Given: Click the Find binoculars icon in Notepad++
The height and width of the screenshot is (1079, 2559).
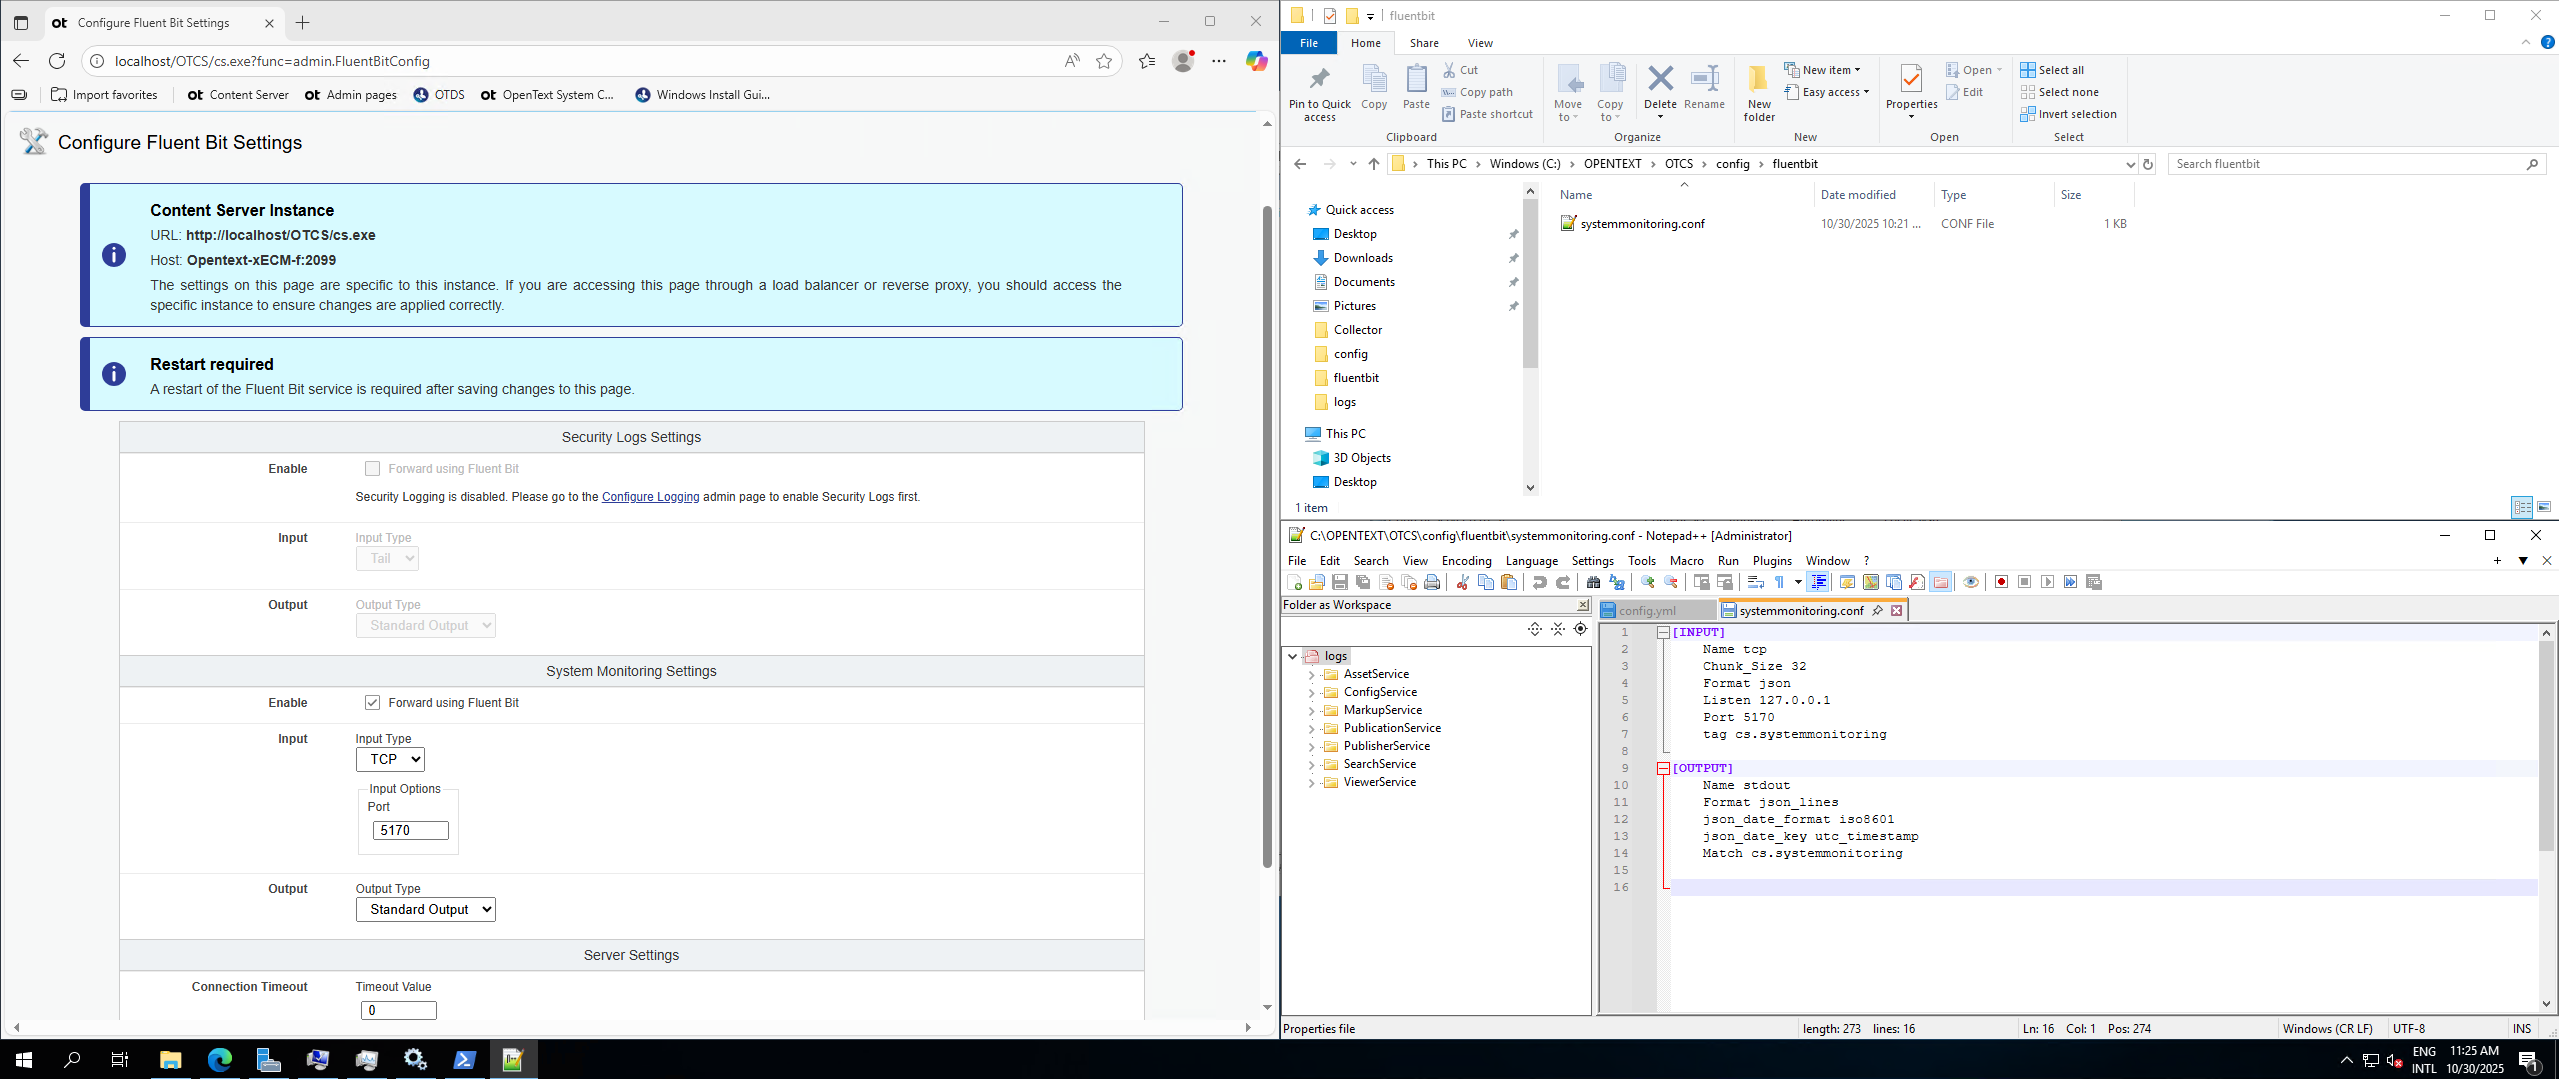Looking at the screenshot, I should (x=1593, y=582).
